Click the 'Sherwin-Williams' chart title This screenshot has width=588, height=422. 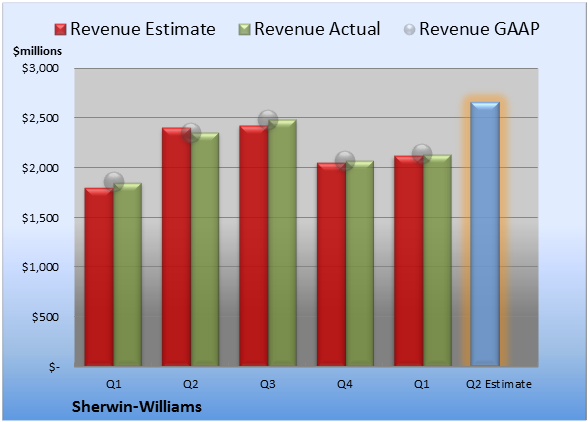(x=137, y=407)
